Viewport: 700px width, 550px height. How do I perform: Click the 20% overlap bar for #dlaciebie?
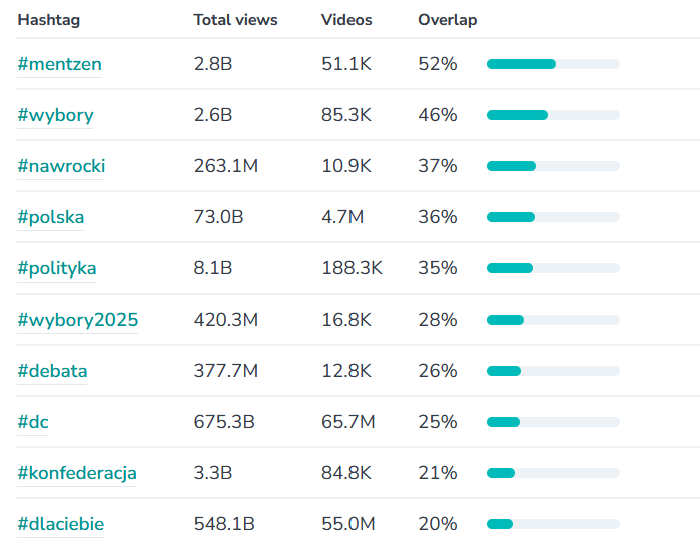tap(553, 524)
